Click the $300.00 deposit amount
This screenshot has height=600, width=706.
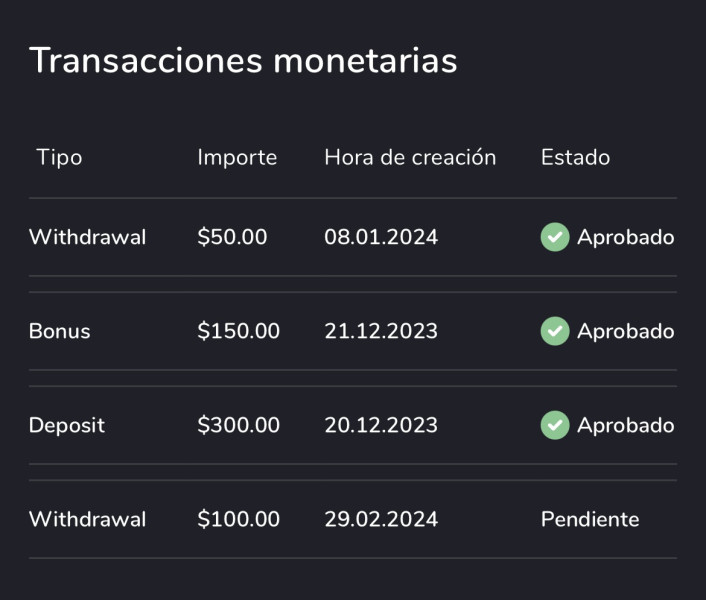coord(238,425)
